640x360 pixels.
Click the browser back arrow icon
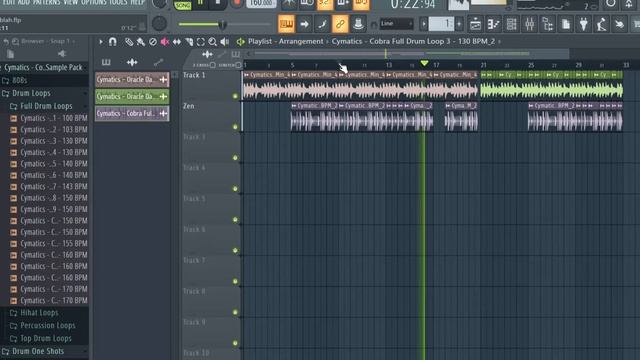[x=6, y=41]
